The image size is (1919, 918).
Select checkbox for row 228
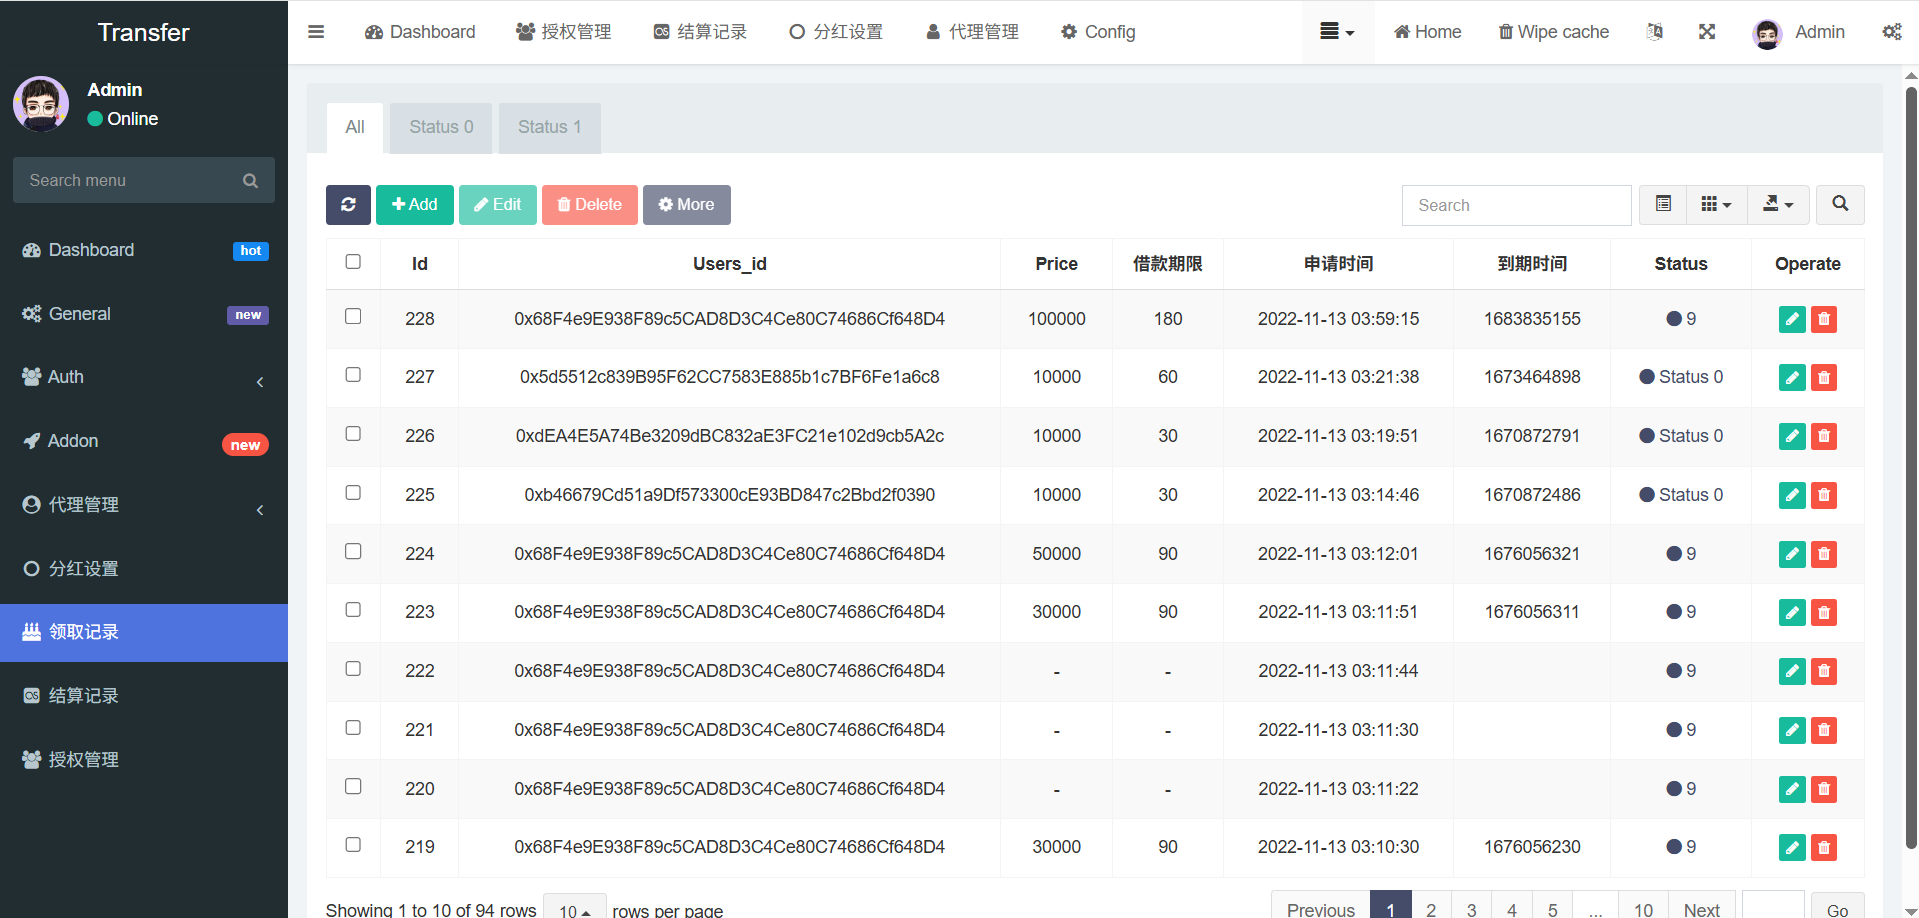pyautogui.click(x=353, y=316)
